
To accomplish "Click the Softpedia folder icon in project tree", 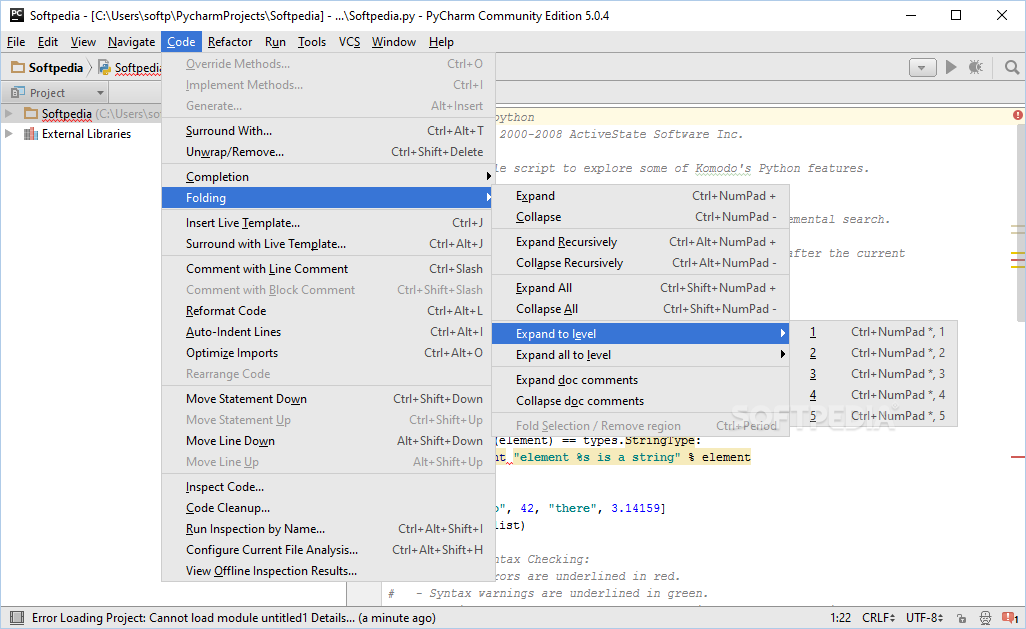I will pyautogui.click(x=31, y=113).
